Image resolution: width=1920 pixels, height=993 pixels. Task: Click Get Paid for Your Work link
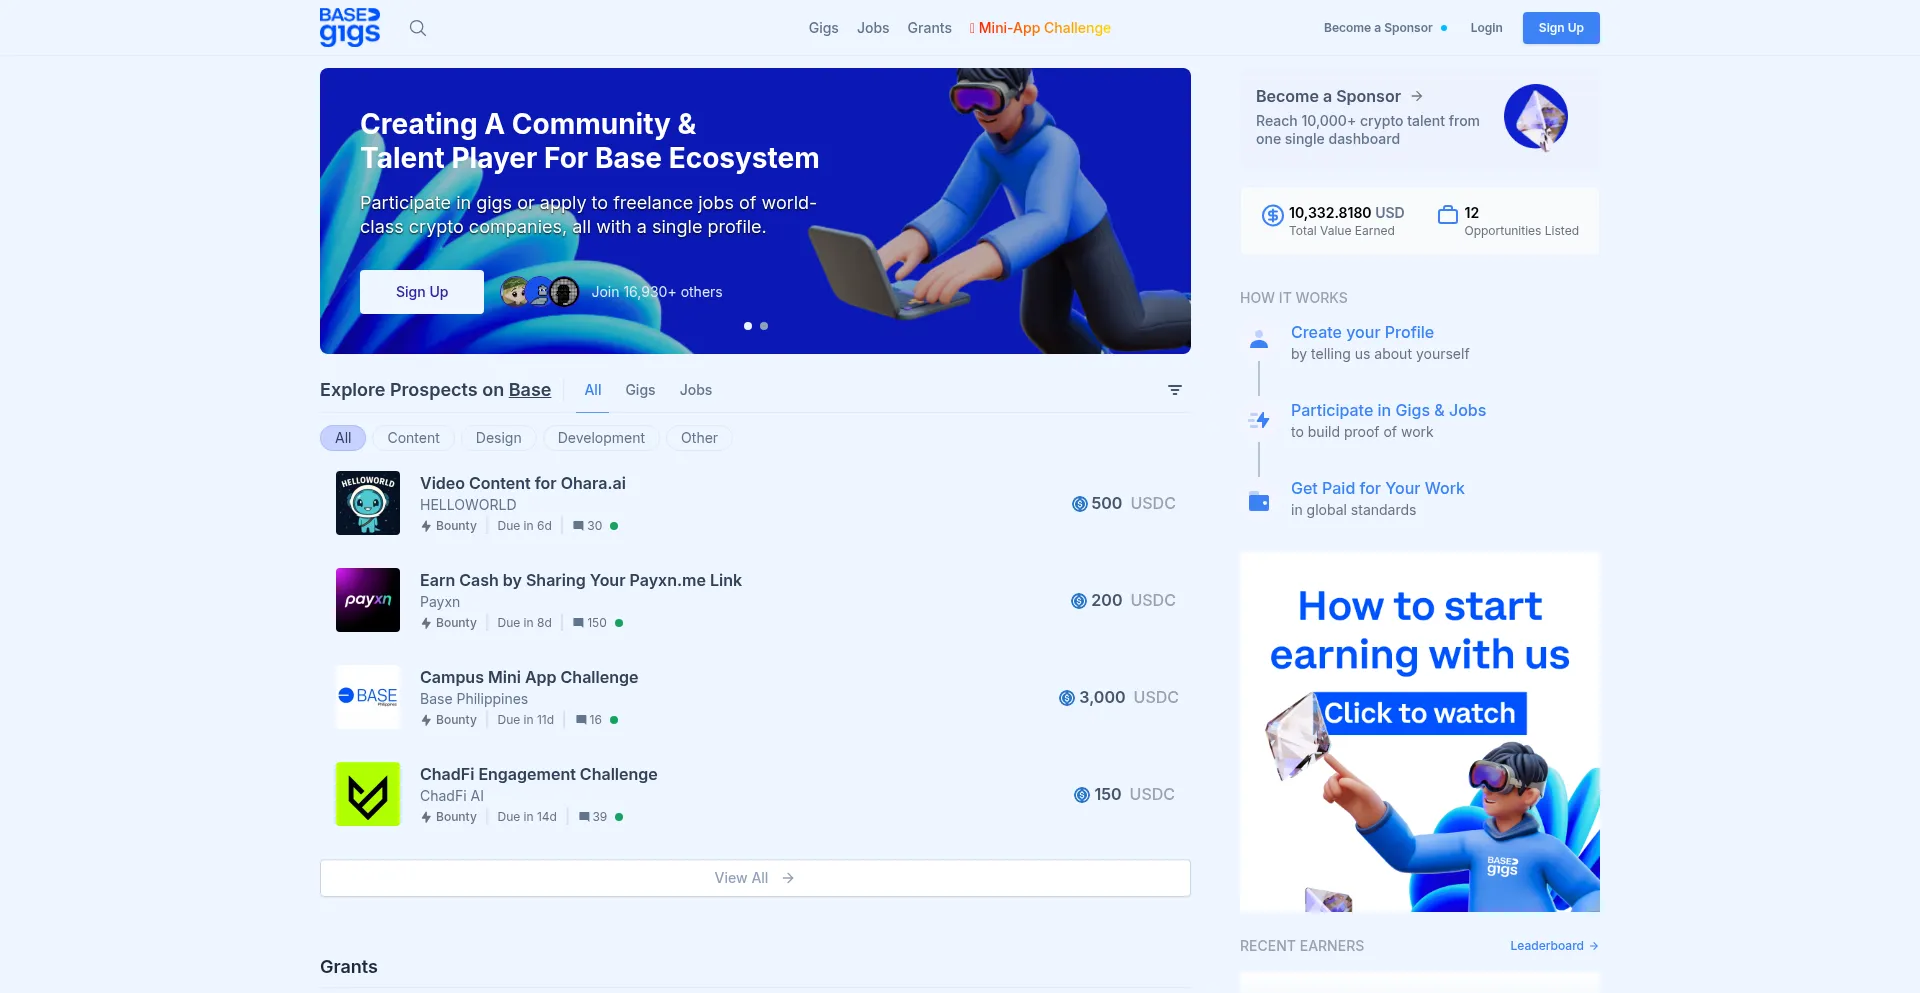coord(1377,488)
